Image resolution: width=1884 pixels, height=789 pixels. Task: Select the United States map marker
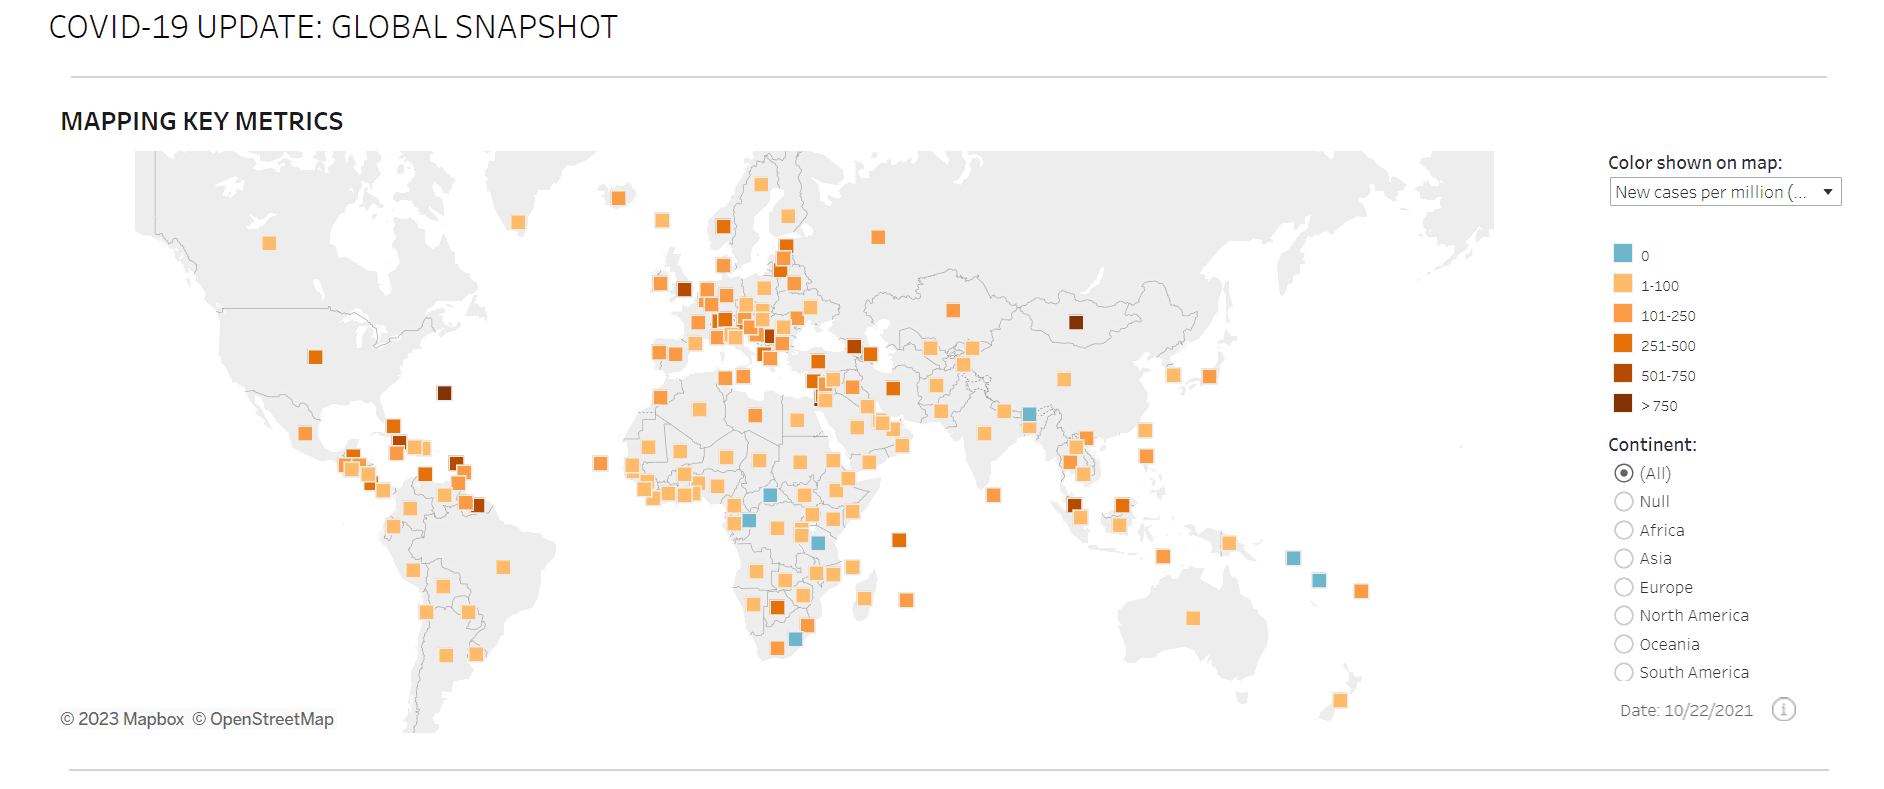point(315,357)
